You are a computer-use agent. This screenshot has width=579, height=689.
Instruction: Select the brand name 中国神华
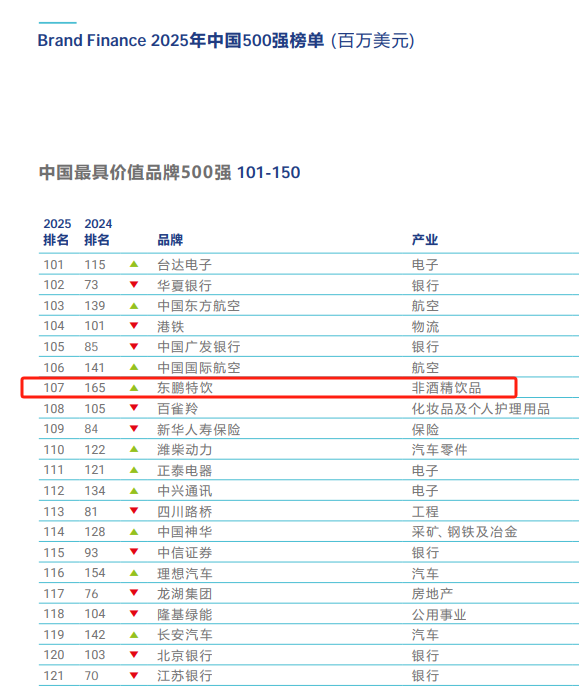pyautogui.click(x=185, y=532)
